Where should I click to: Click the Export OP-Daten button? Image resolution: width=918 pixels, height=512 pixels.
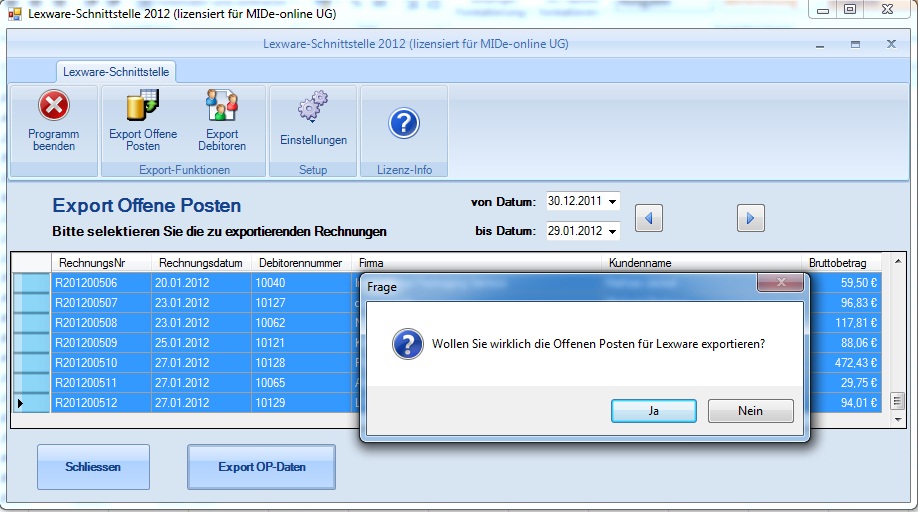262,467
